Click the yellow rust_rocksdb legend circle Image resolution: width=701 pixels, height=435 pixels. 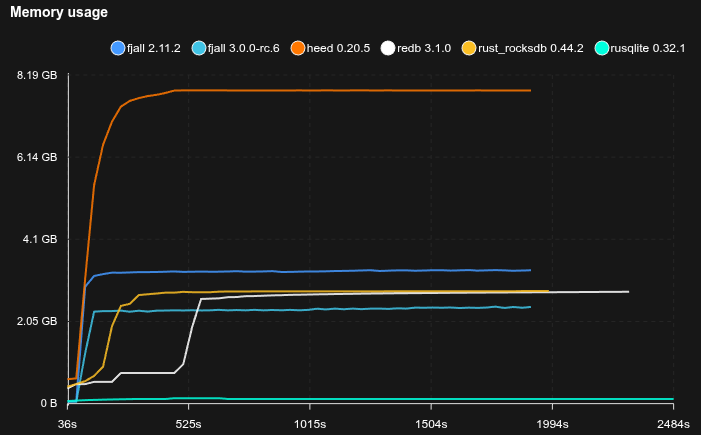pyautogui.click(x=469, y=48)
